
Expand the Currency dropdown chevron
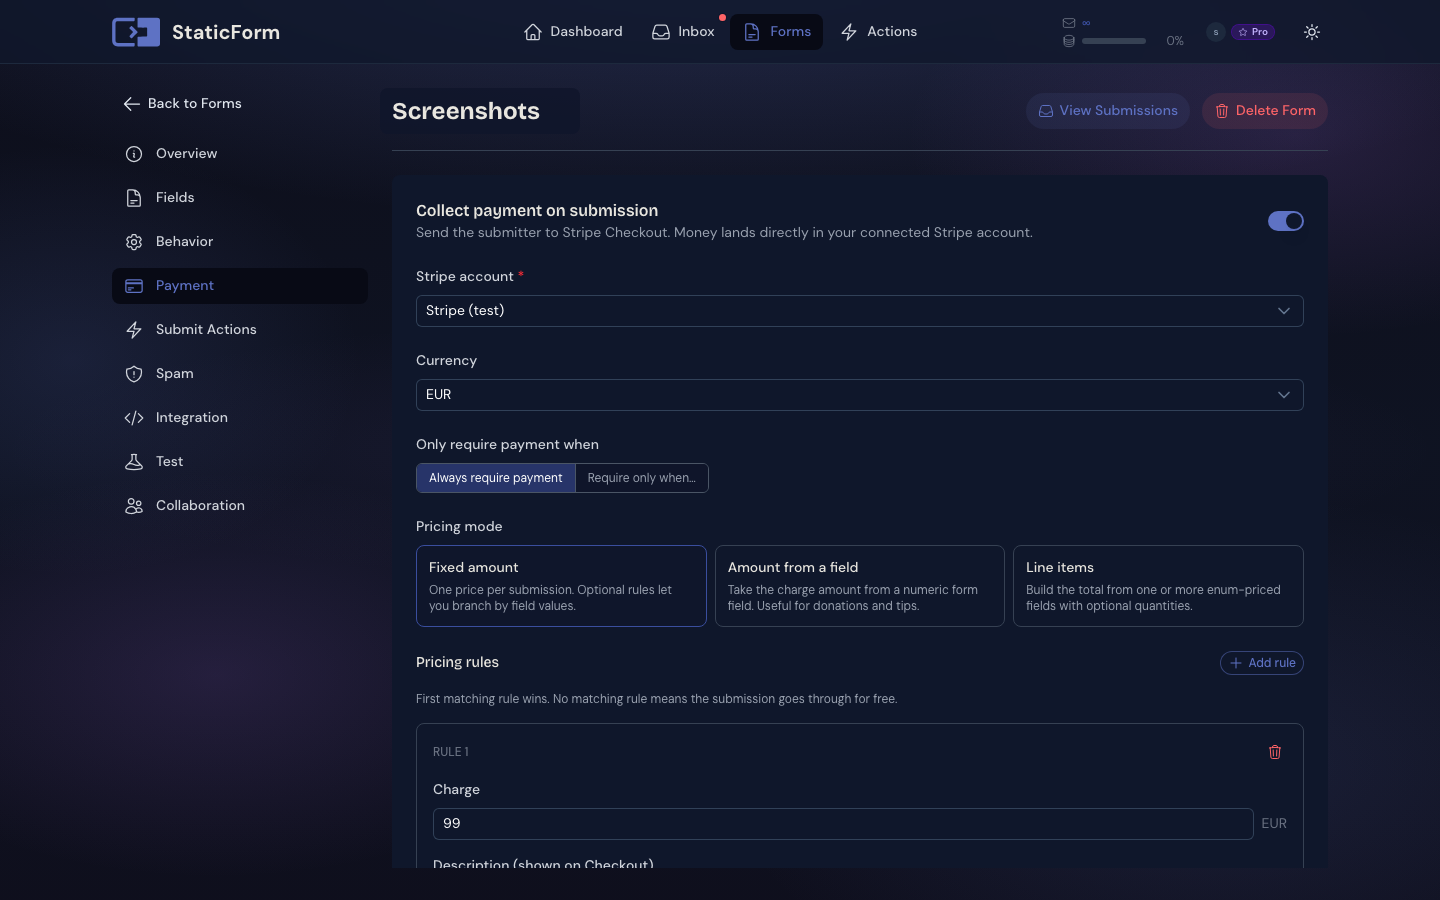click(1284, 395)
